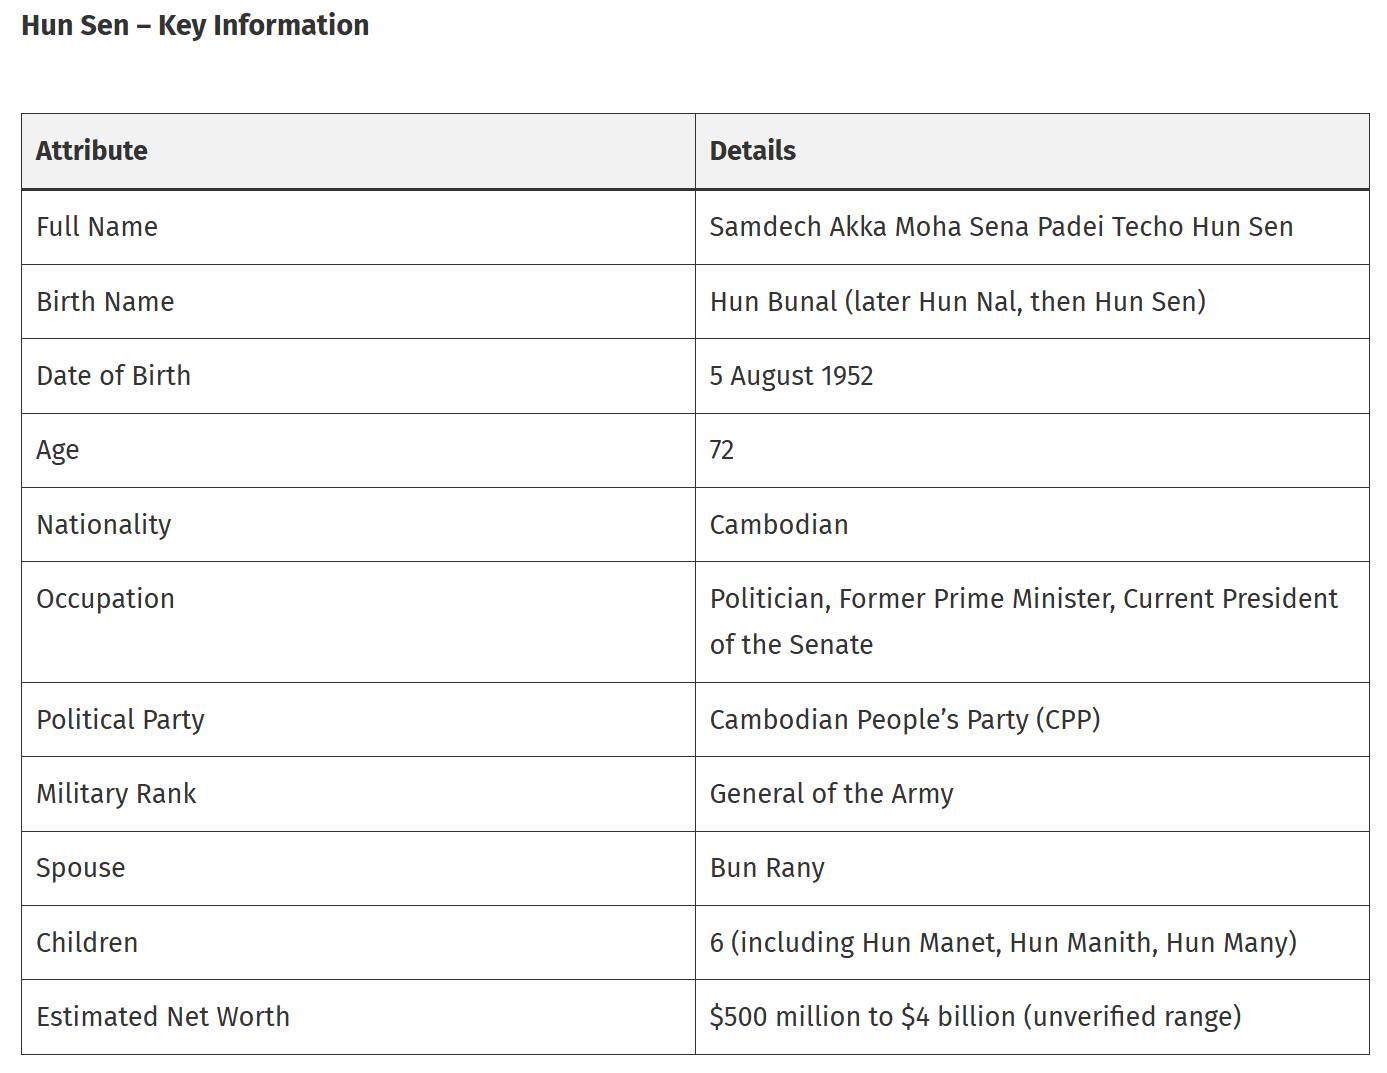Click the Date of Birth label
Viewport: 1387px width, 1073px height.
(113, 376)
